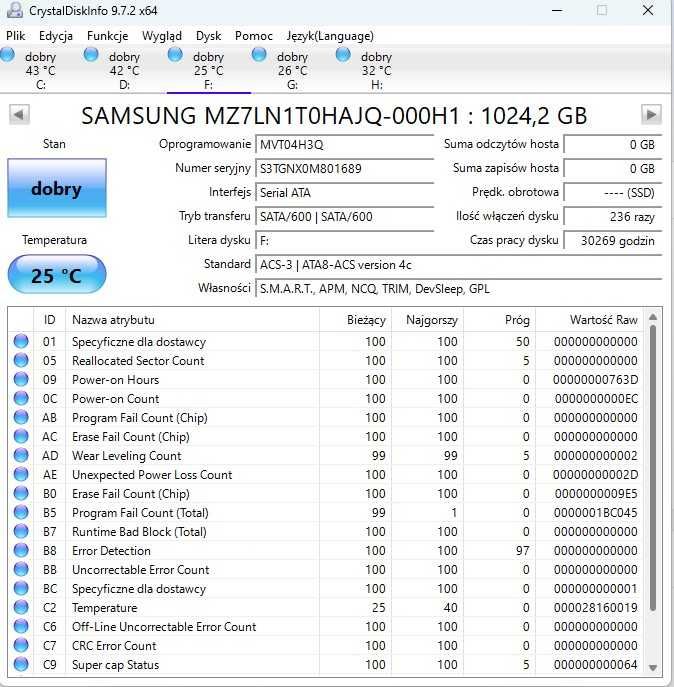Click status orb for row ID 01
This screenshot has height=687, width=674.
pos(21,341)
